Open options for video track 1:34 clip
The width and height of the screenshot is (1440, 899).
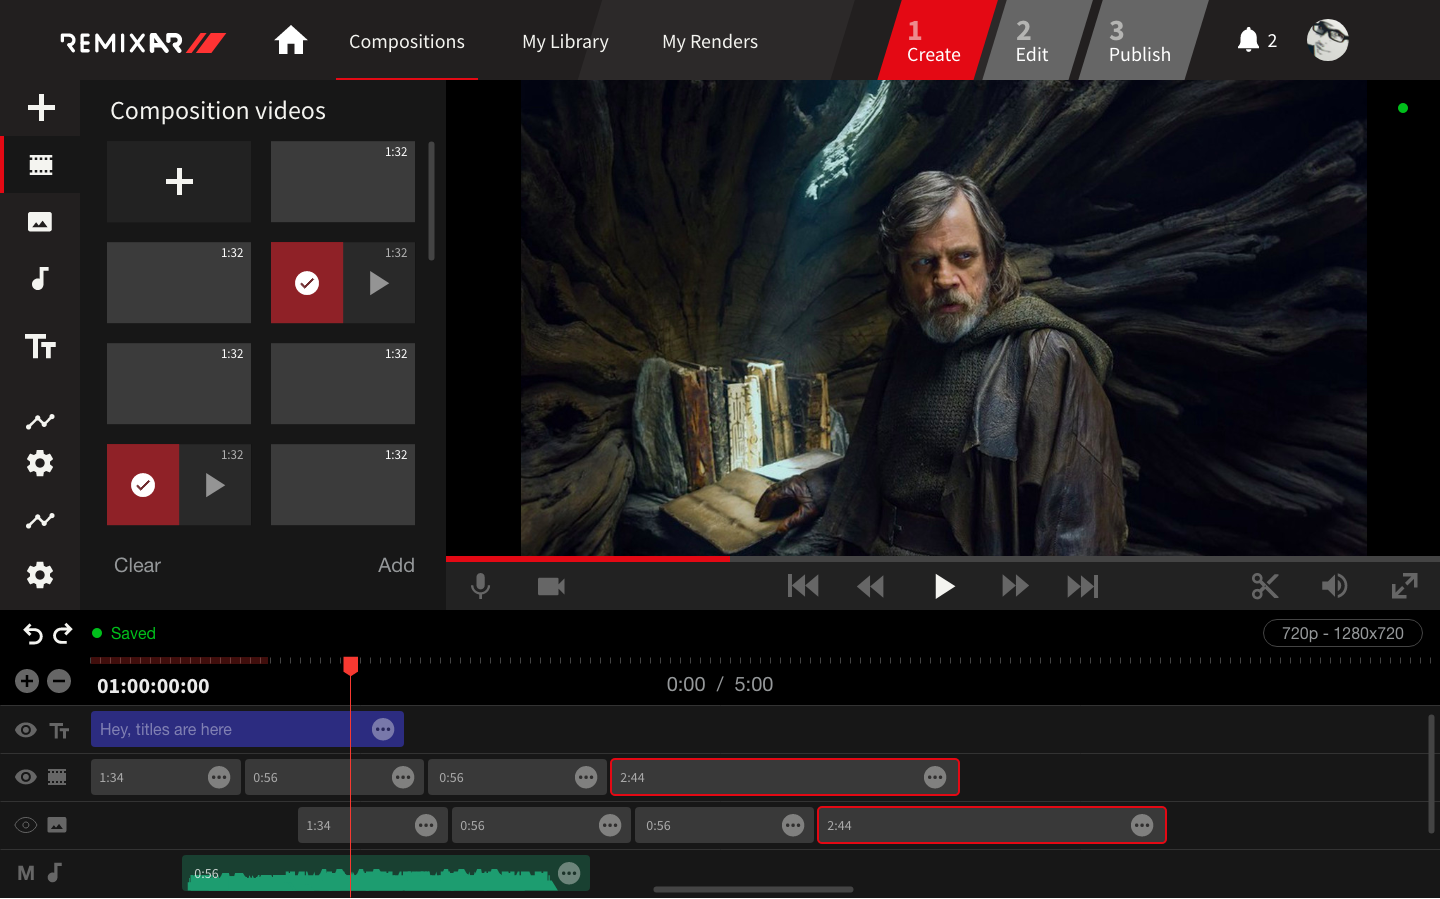pos(219,777)
